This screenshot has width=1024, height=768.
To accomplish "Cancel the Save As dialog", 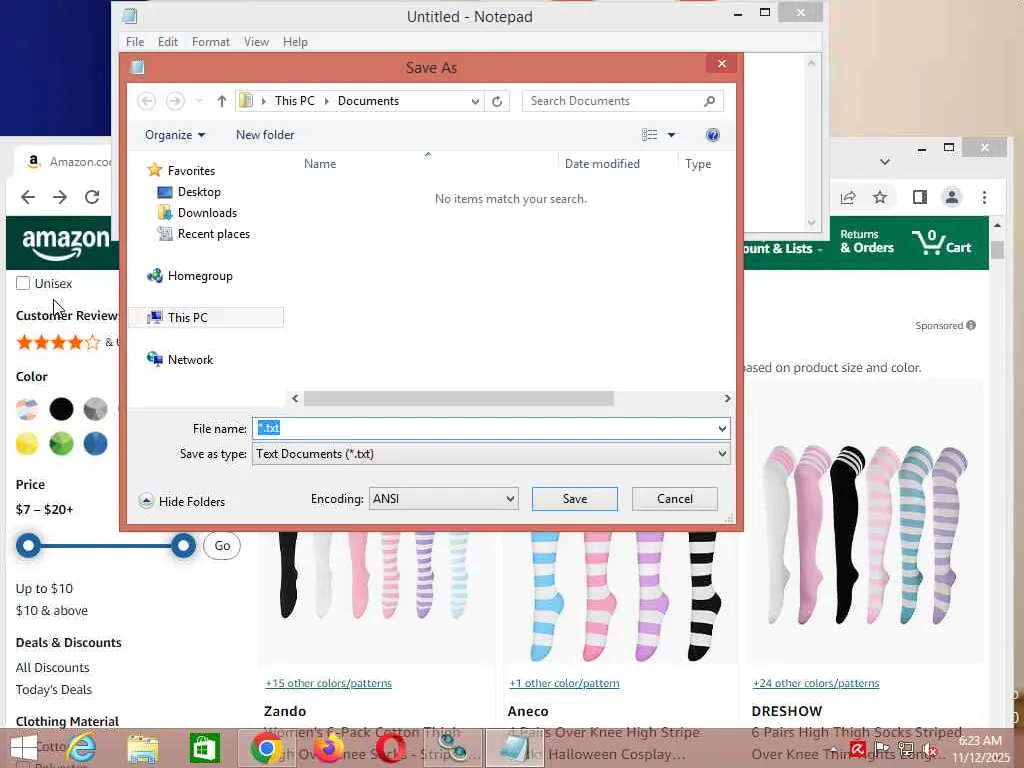I will click(x=675, y=499).
